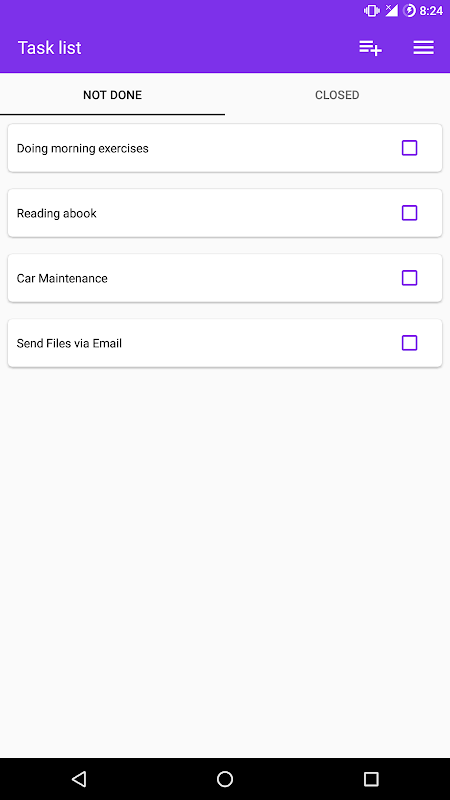Open recent apps square button

click(x=371, y=779)
